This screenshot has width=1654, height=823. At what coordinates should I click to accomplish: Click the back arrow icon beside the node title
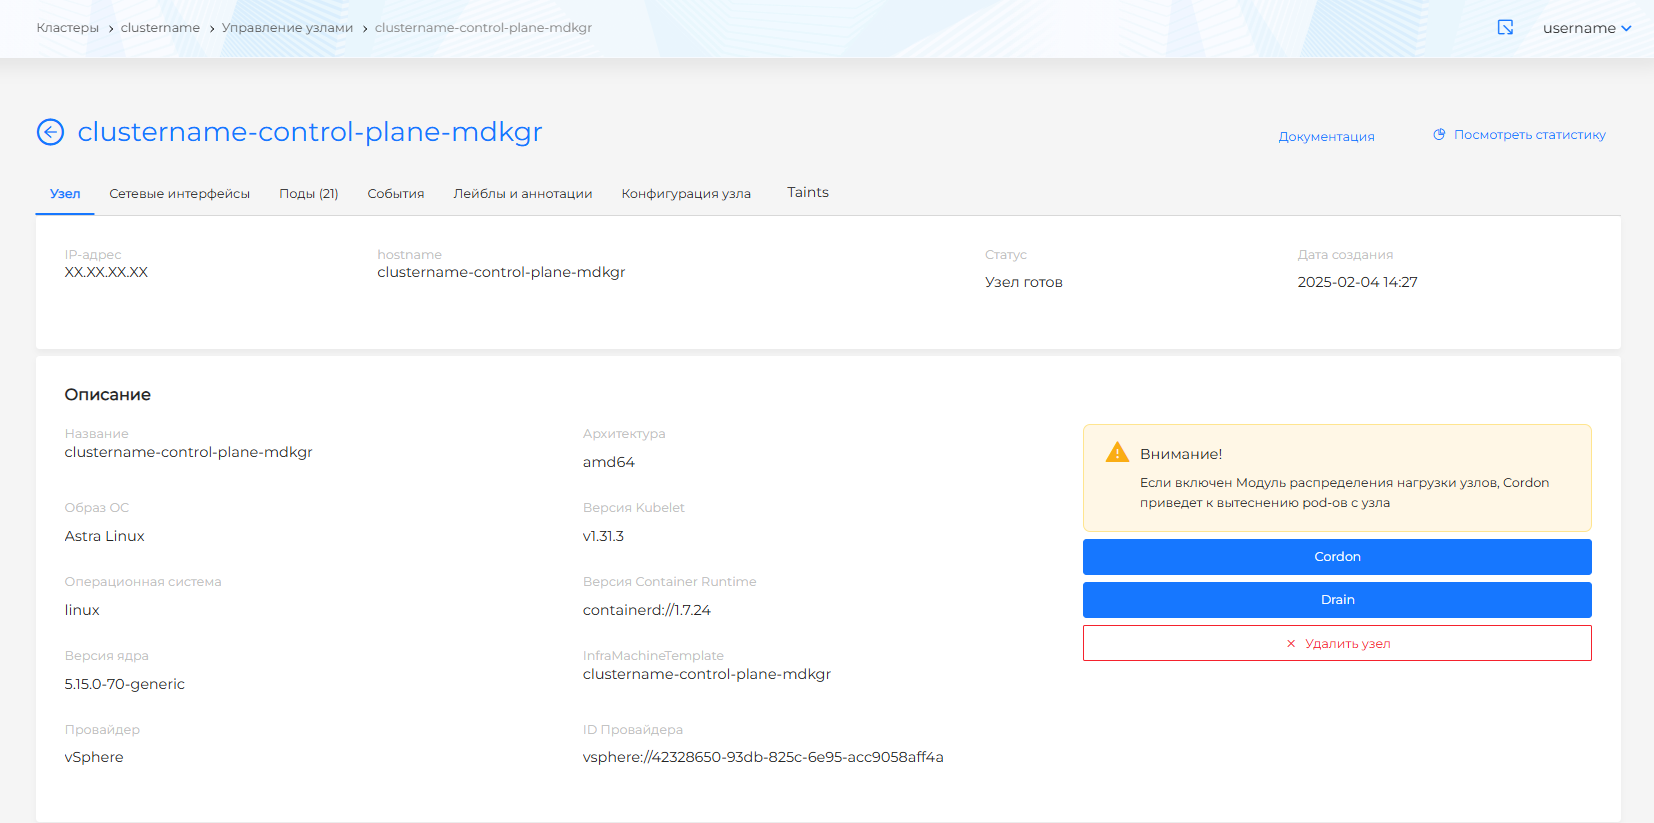coord(50,132)
